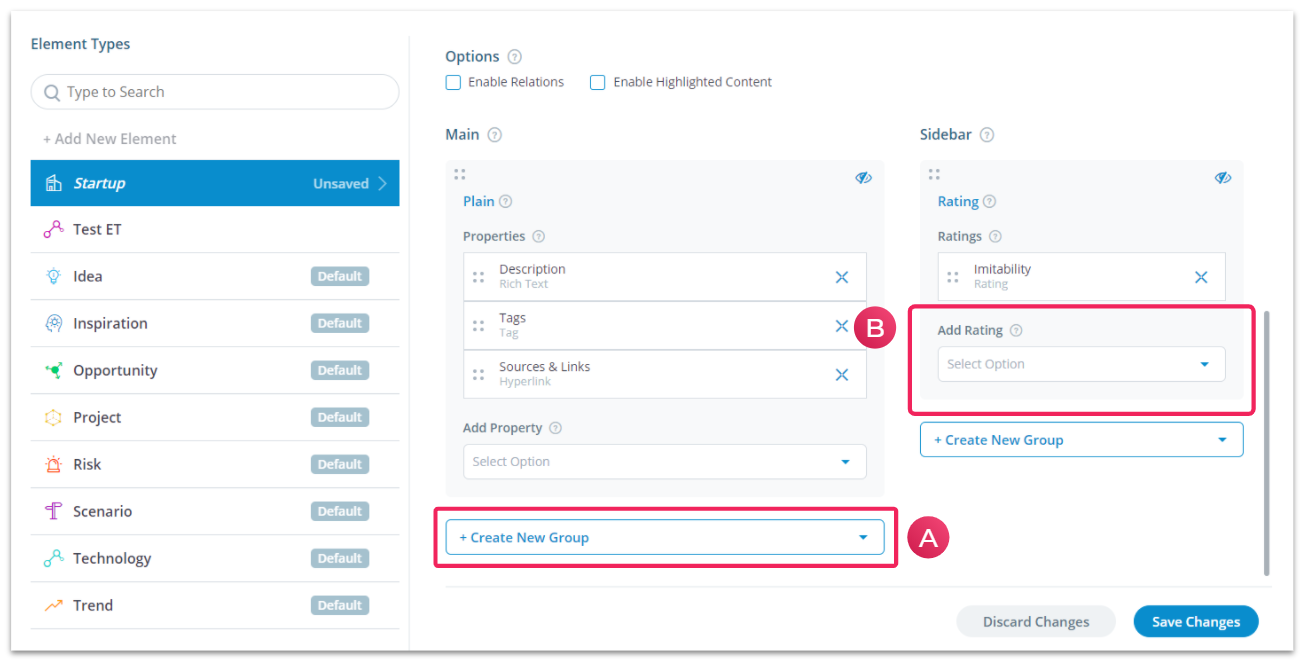Select the Test ET element type
The height and width of the screenshot is (663, 1303).
click(x=215, y=230)
